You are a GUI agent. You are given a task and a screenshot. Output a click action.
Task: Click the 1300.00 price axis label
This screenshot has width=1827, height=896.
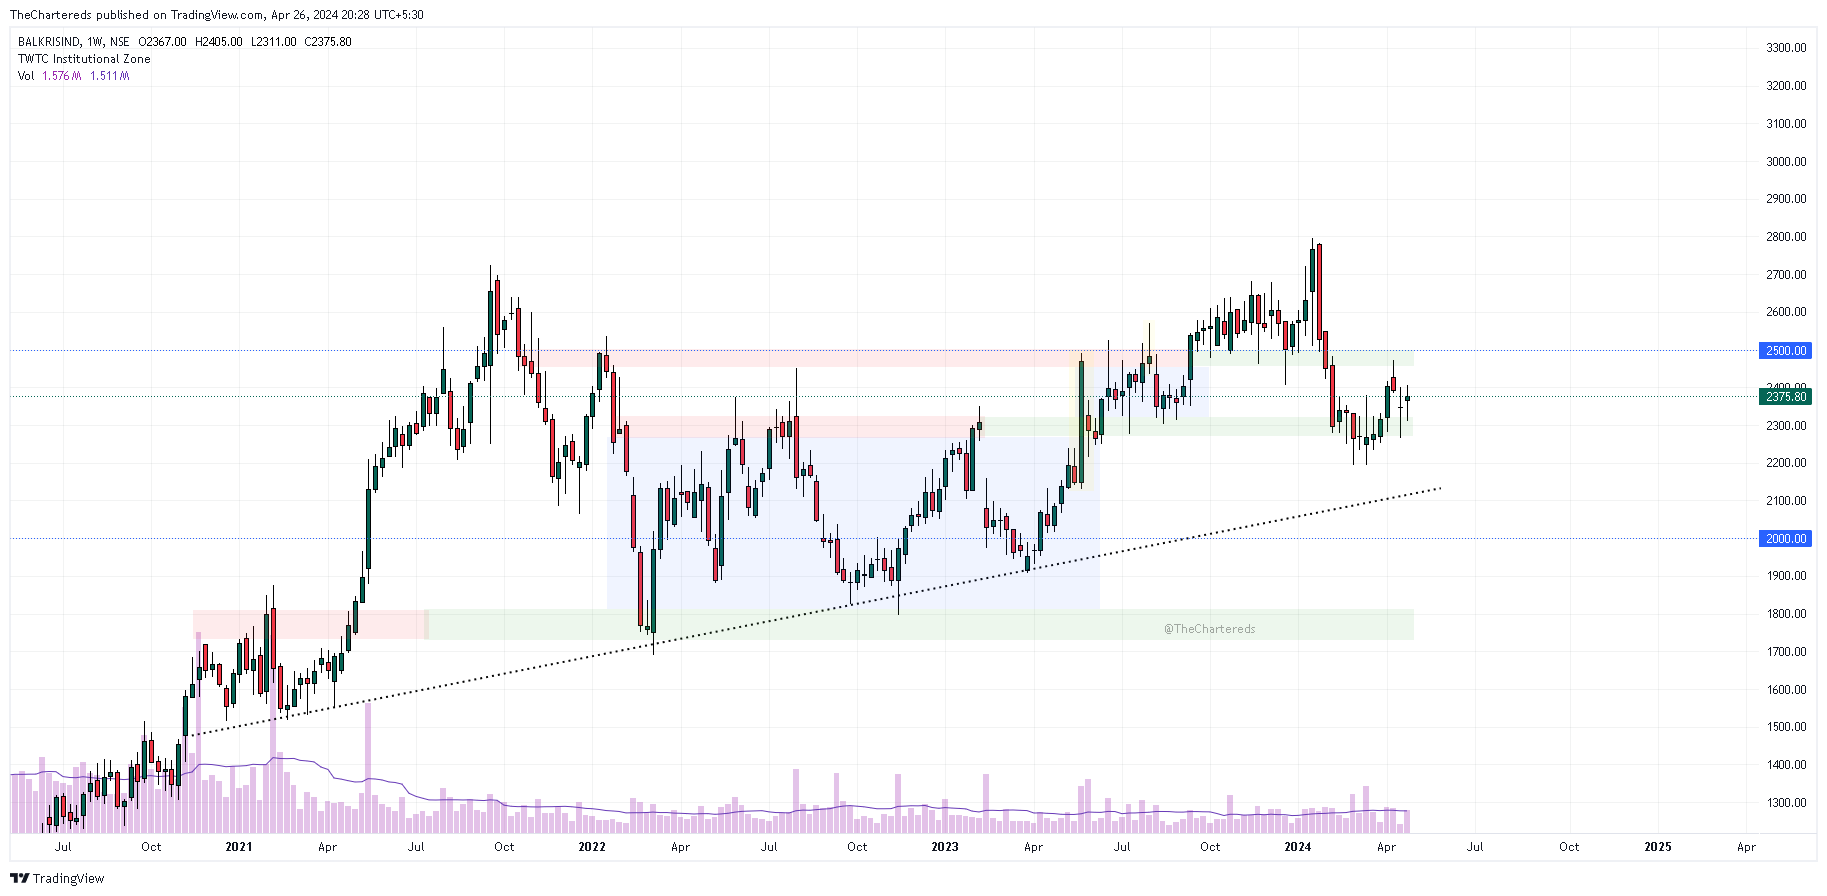(x=1786, y=803)
